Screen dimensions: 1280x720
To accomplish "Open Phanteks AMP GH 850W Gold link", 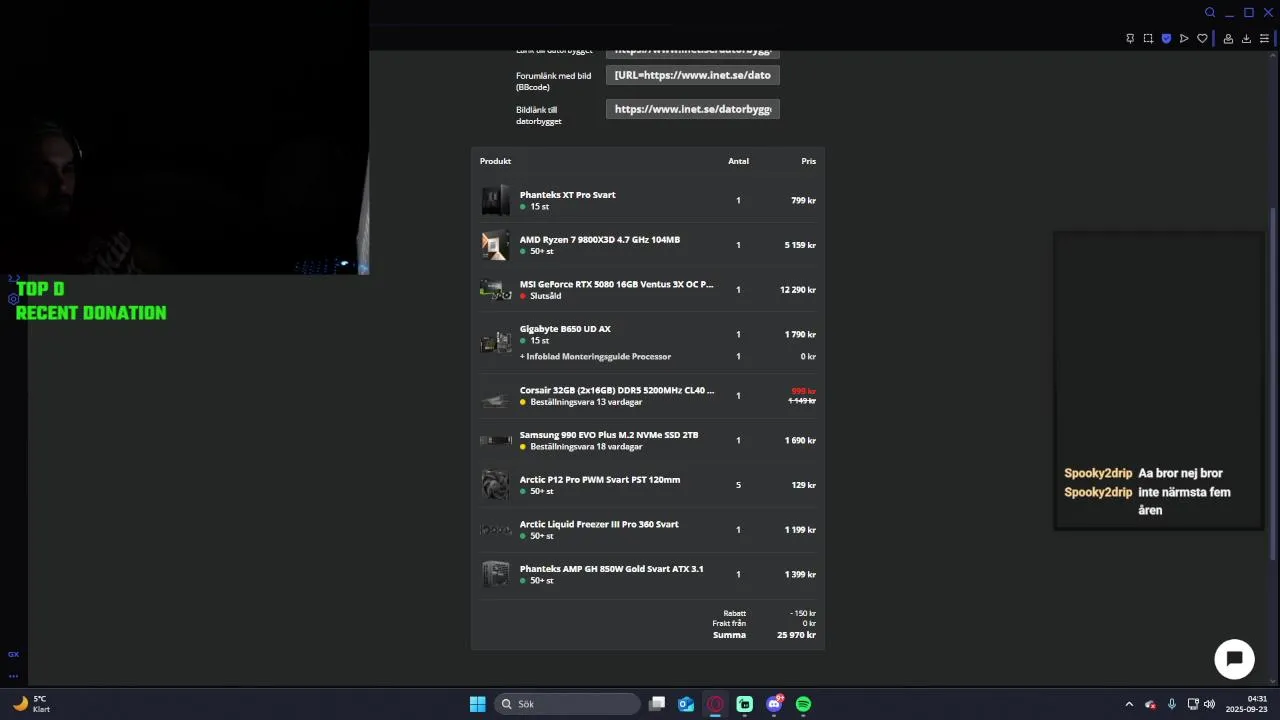I will 611,569.
